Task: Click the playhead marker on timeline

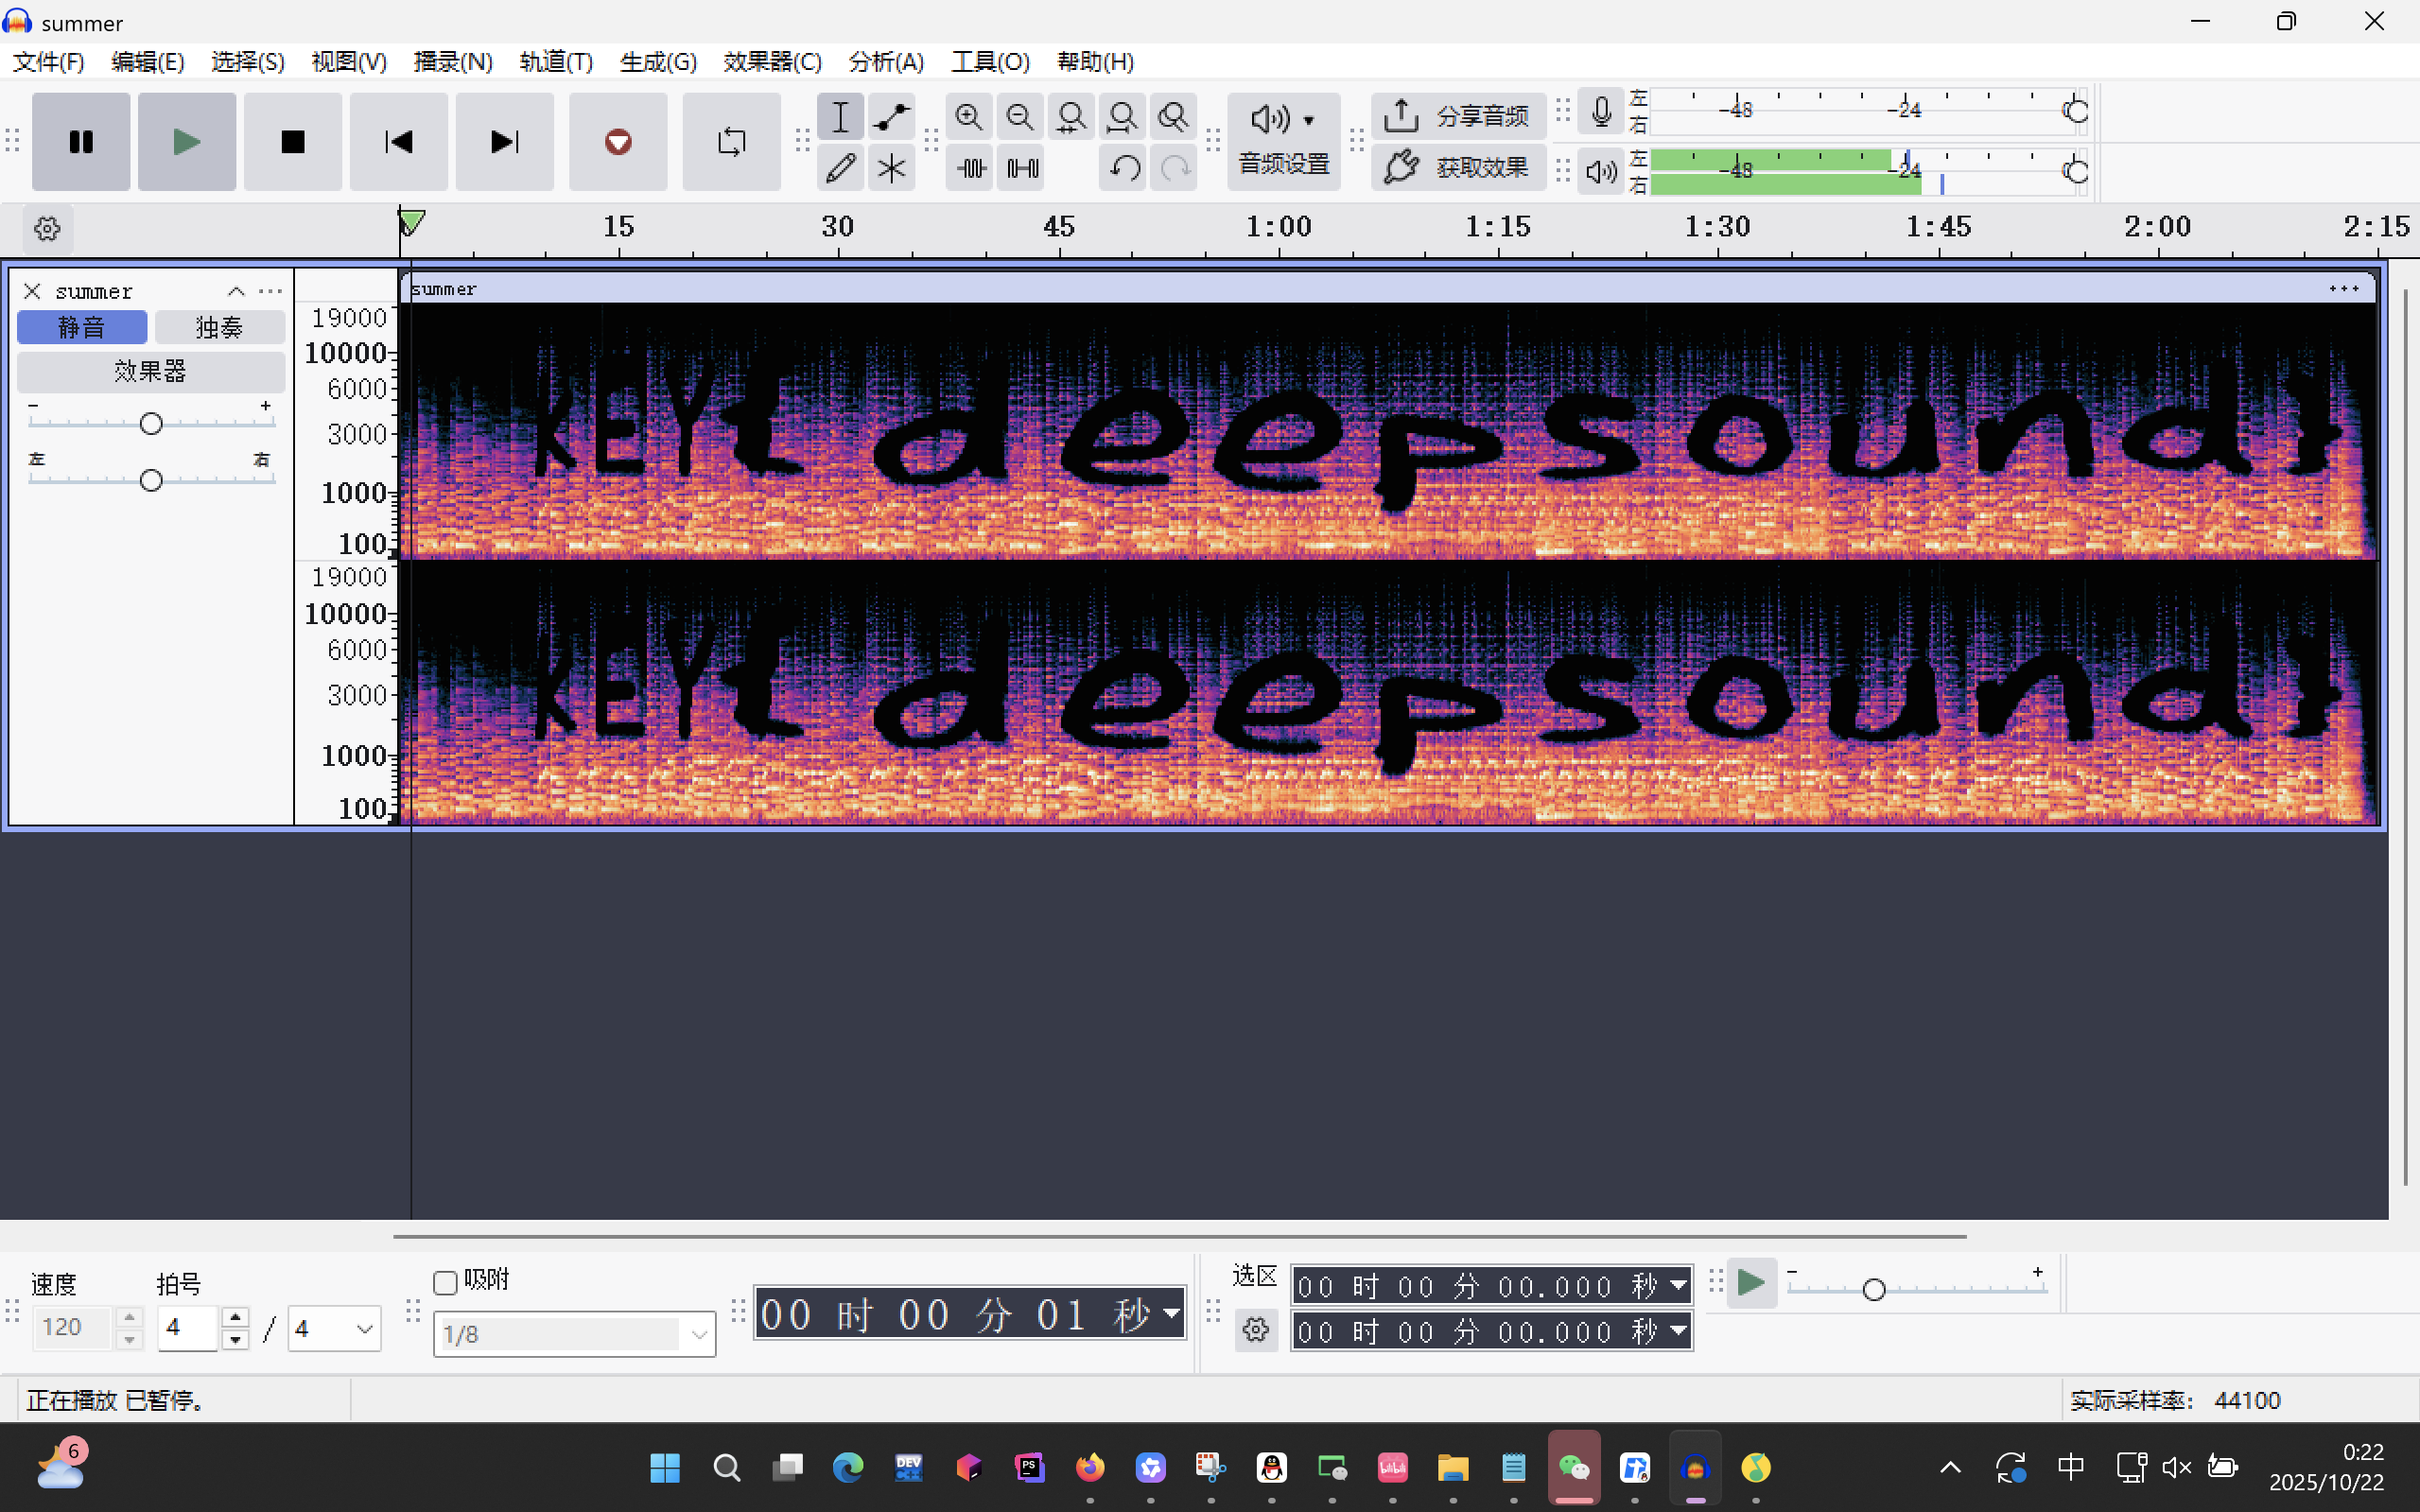Action: click(411, 222)
